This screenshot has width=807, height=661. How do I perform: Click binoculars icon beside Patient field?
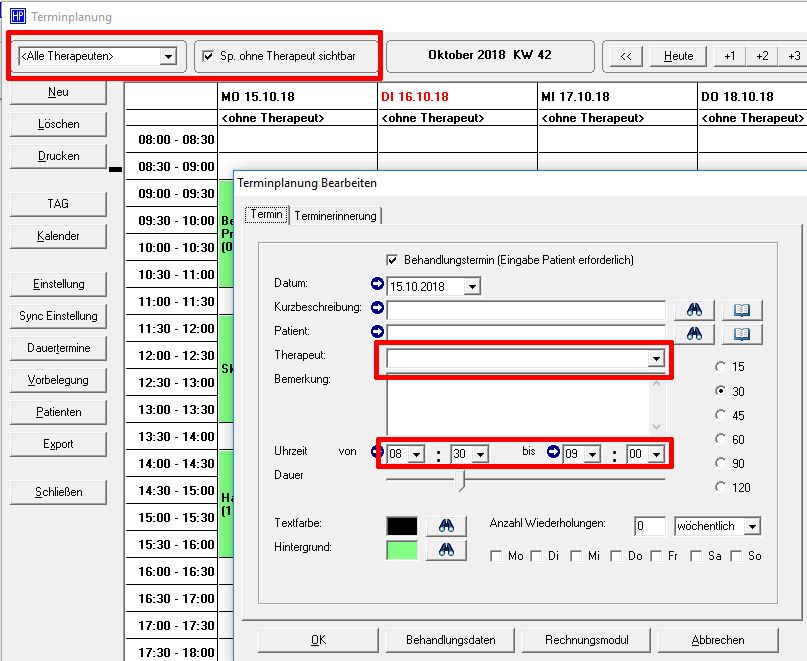tap(694, 334)
